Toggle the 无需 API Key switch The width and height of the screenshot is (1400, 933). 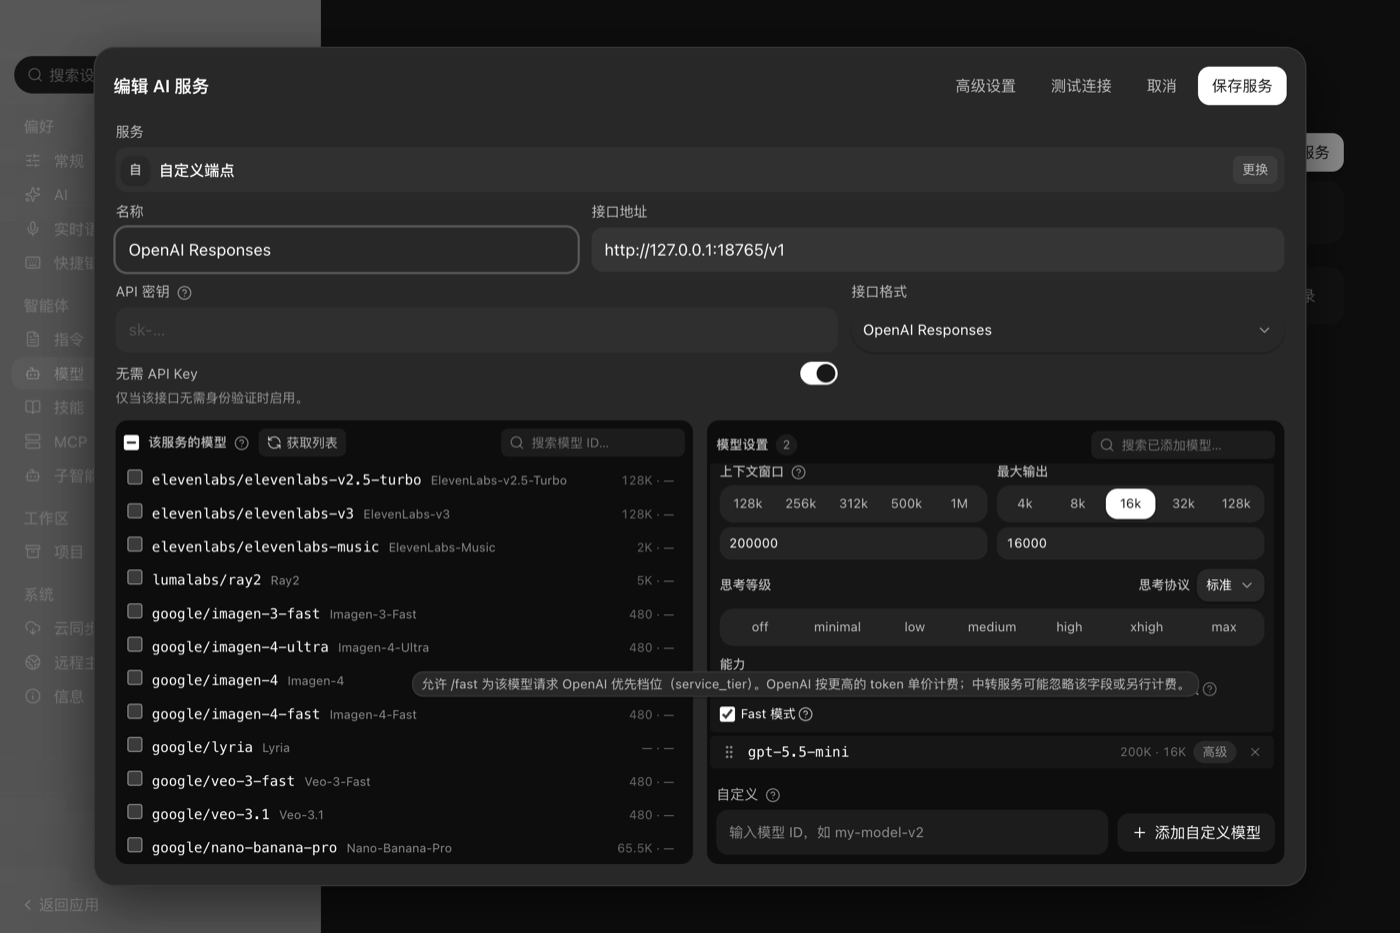(818, 373)
